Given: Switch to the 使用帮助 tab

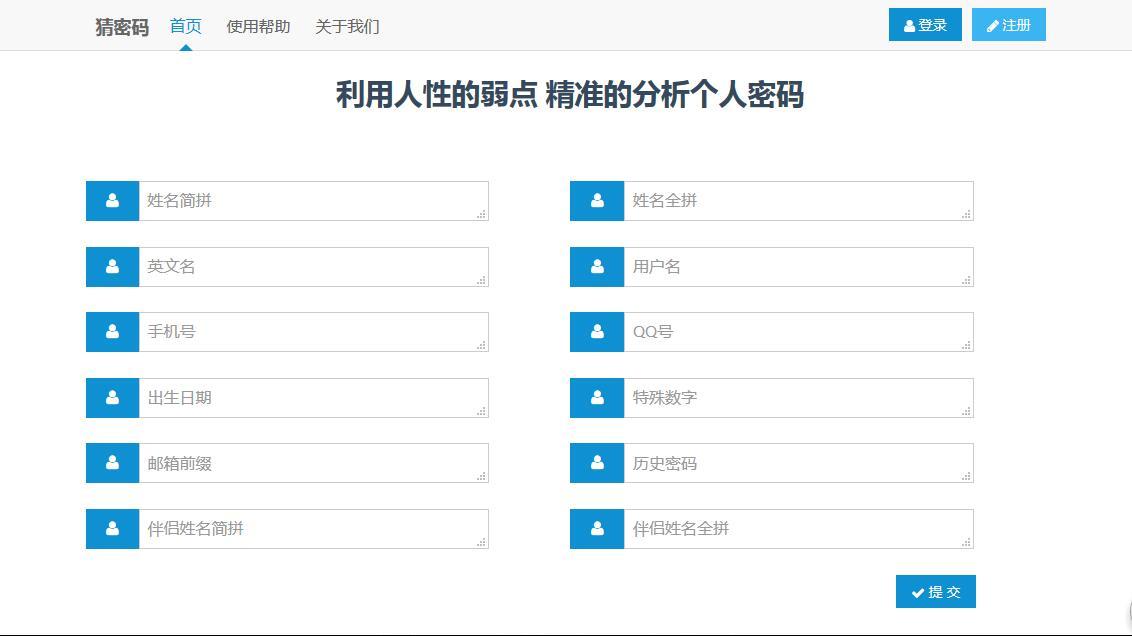Looking at the screenshot, I should click(258, 26).
